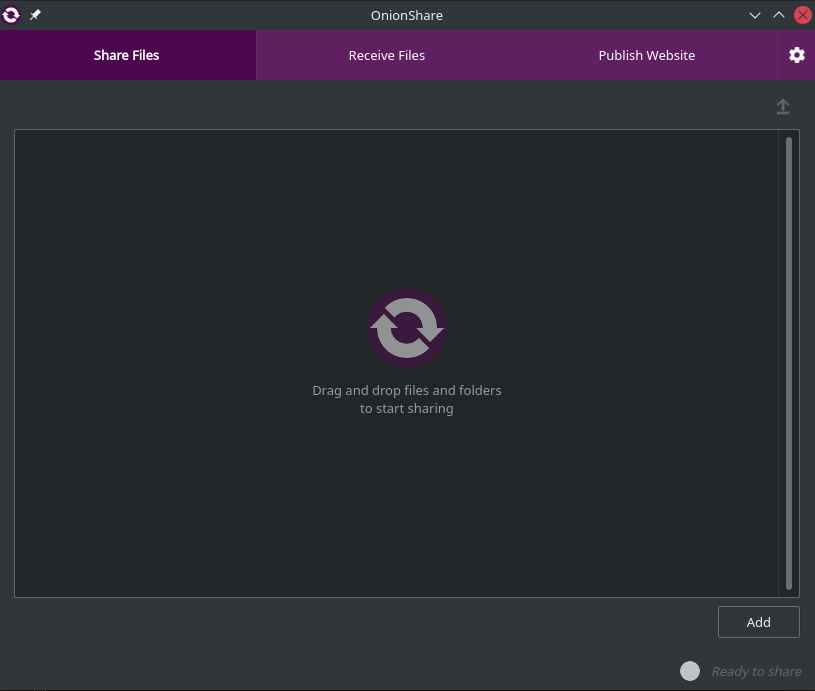
Task: Click the 'Ready to share' status text
Action: coord(756,671)
